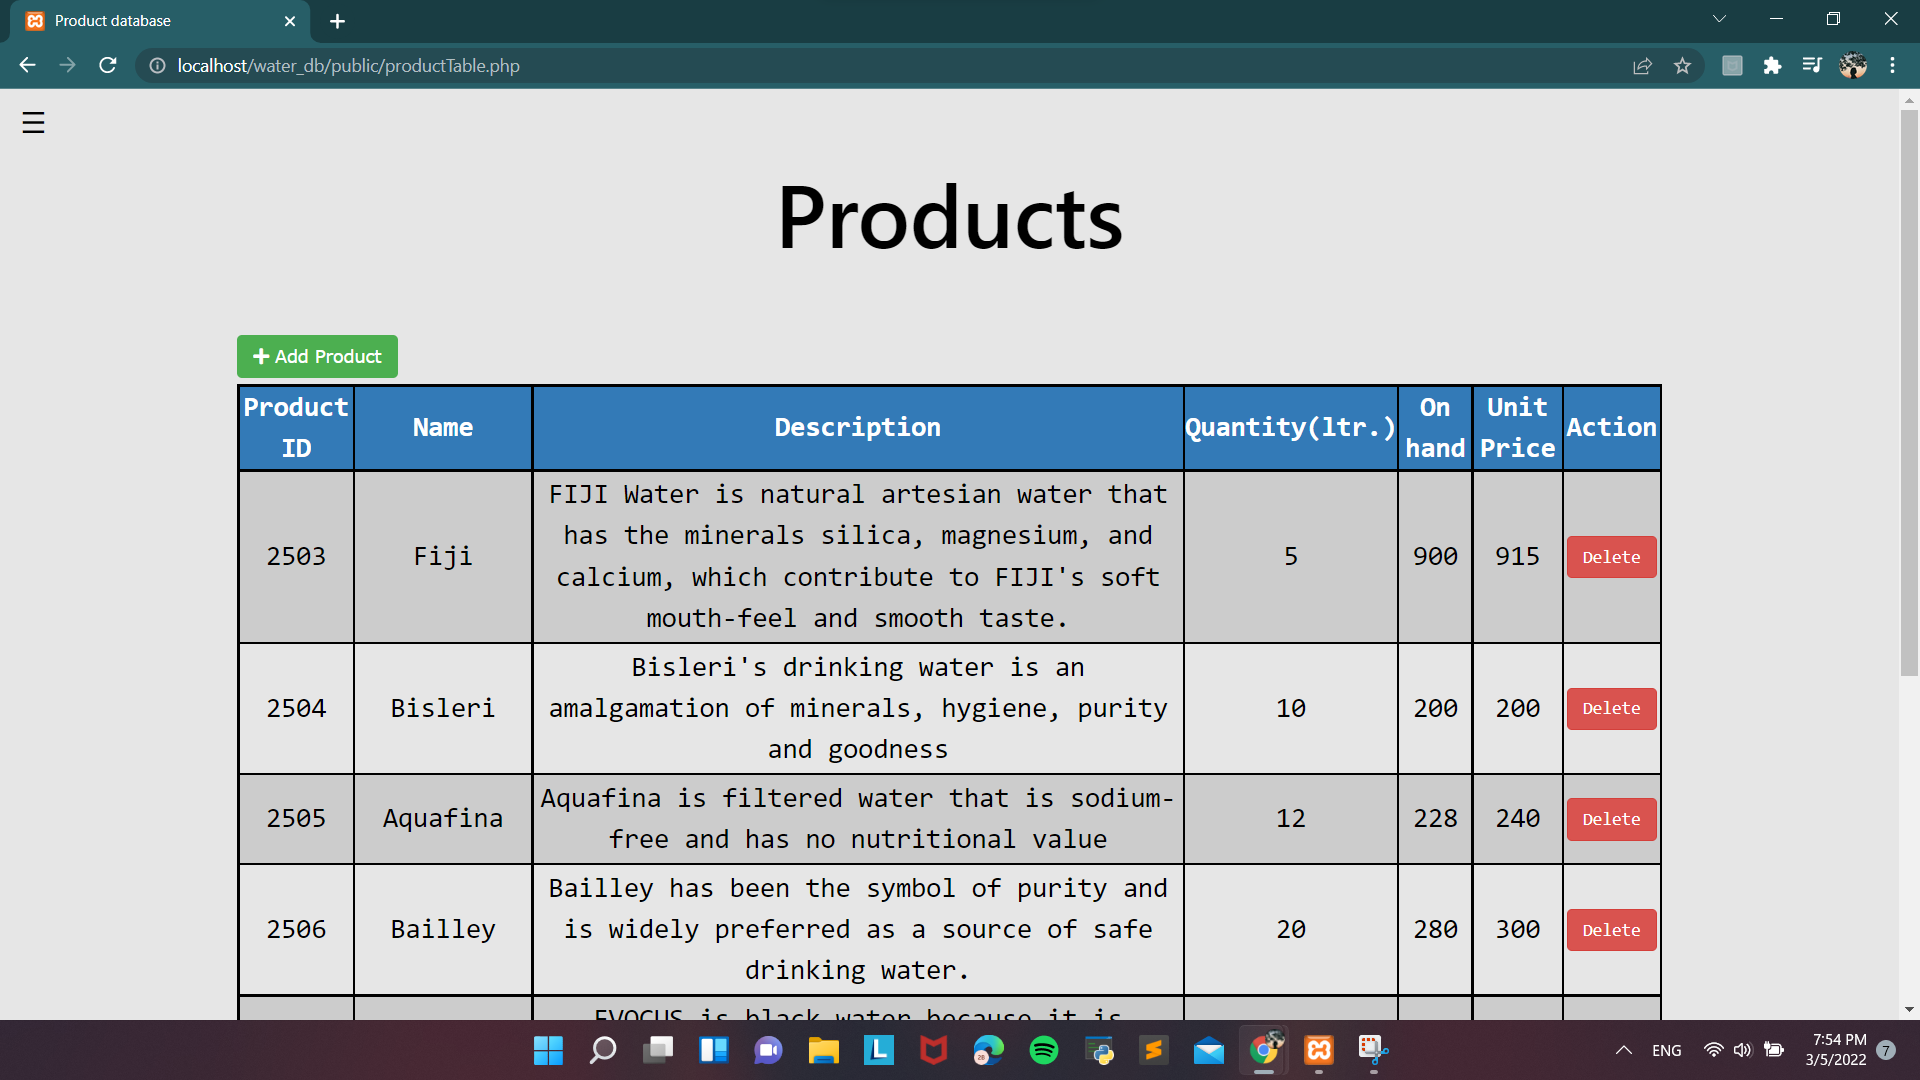
Task: Start McAfee from the taskbar
Action: click(x=933, y=1050)
